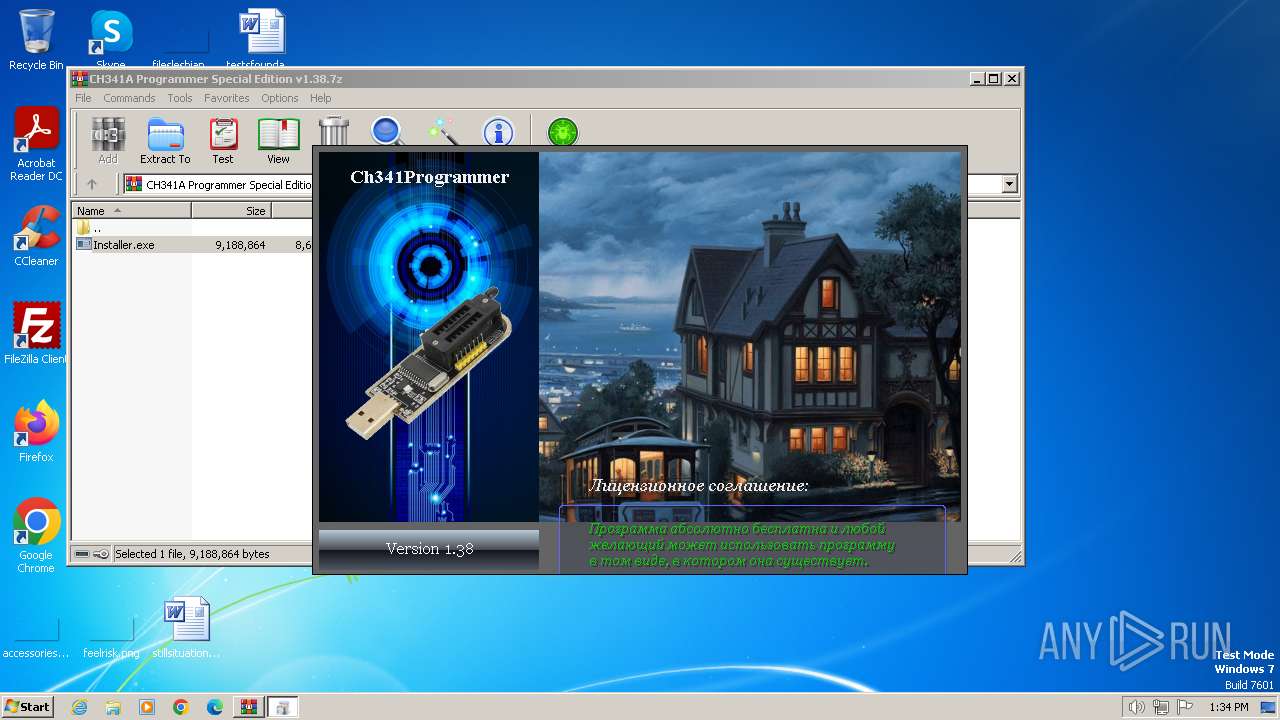Click the Ch341Programmer title in installer
This screenshot has width=1280, height=720.
(x=429, y=177)
